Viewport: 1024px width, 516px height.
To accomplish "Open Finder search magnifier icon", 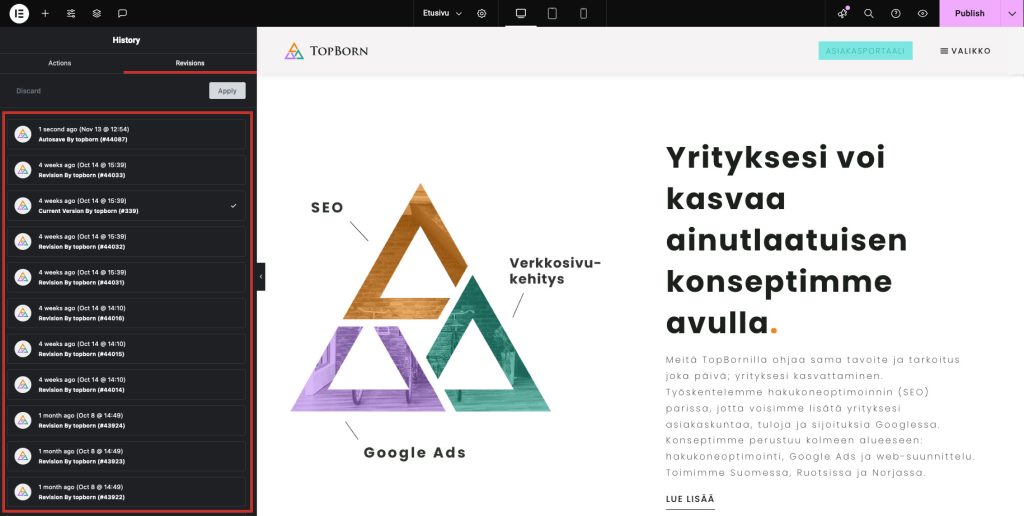I will pyautogui.click(x=869, y=13).
